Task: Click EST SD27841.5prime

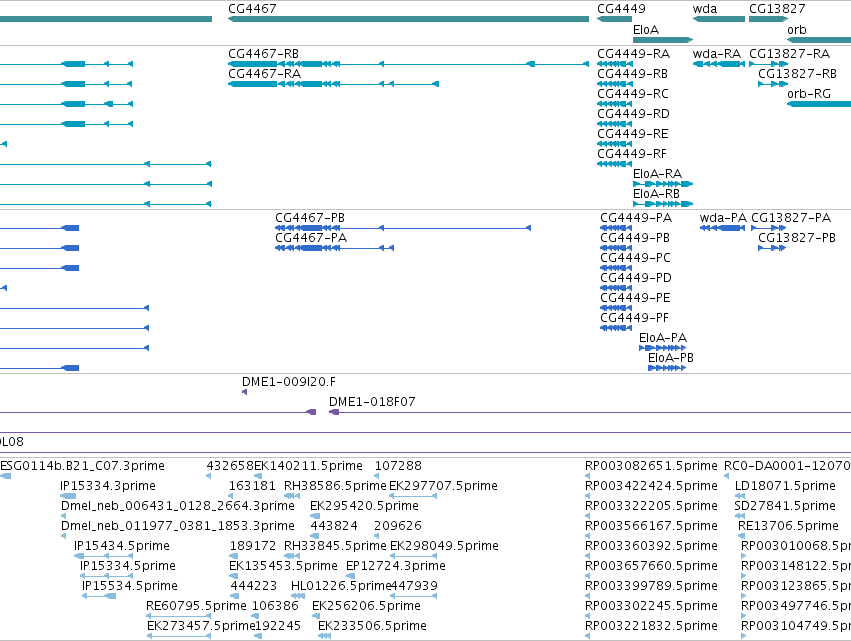Action: 740,516
